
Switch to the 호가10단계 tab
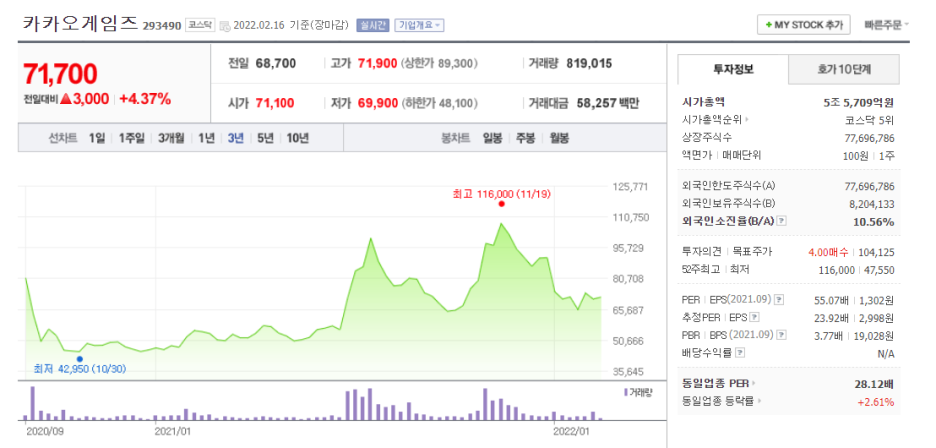(x=844, y=69)
